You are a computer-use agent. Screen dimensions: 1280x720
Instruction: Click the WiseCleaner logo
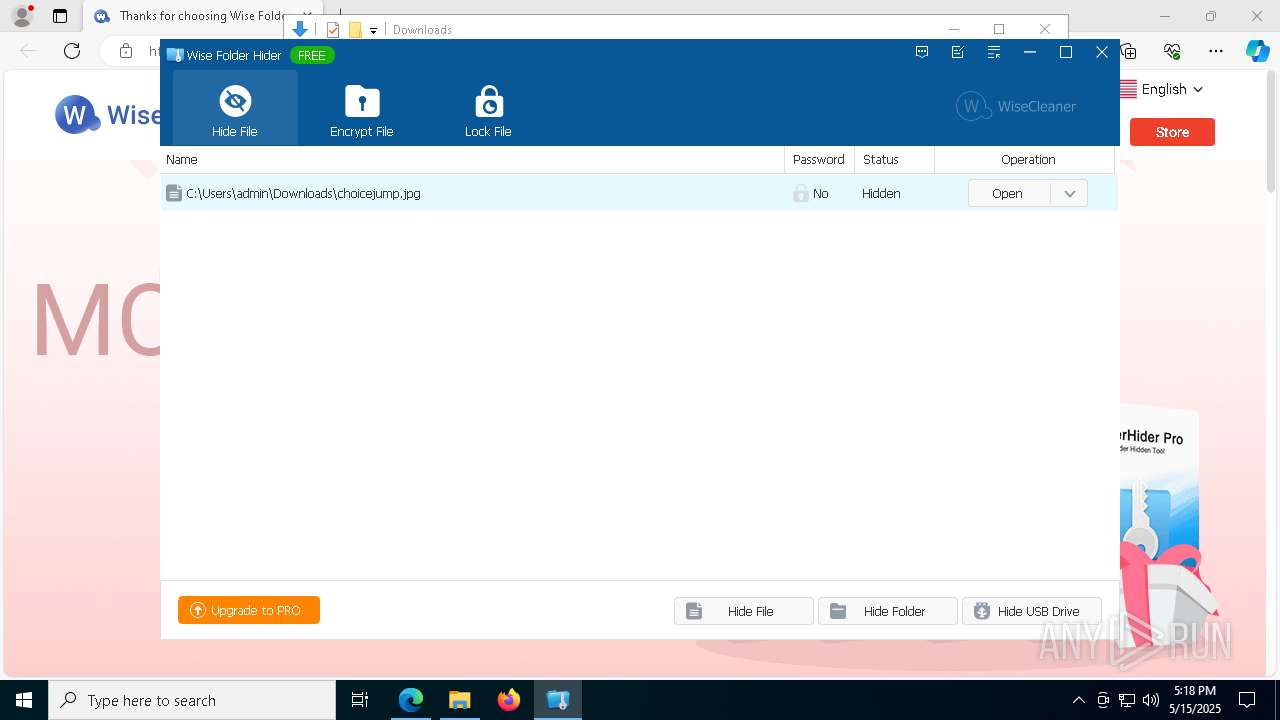(x=1016, y=106)
